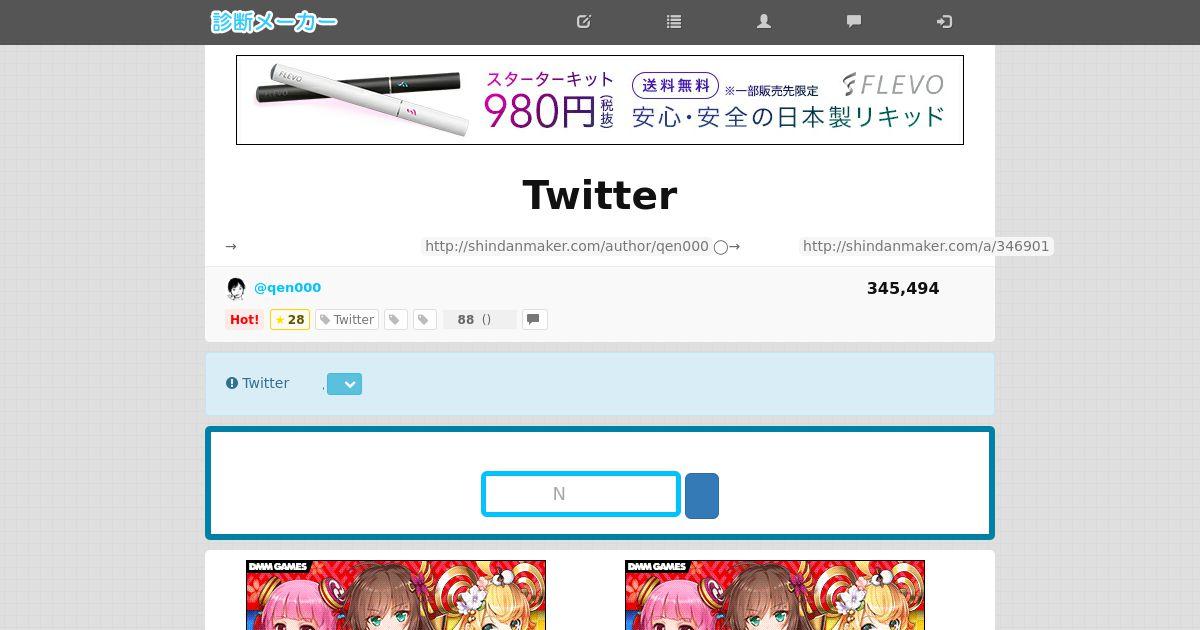Image resolution: width=1200 pixels, height=630 pixels.
Task: Click the empty tag icon beside Twitter tag
Action: (396, 320)
